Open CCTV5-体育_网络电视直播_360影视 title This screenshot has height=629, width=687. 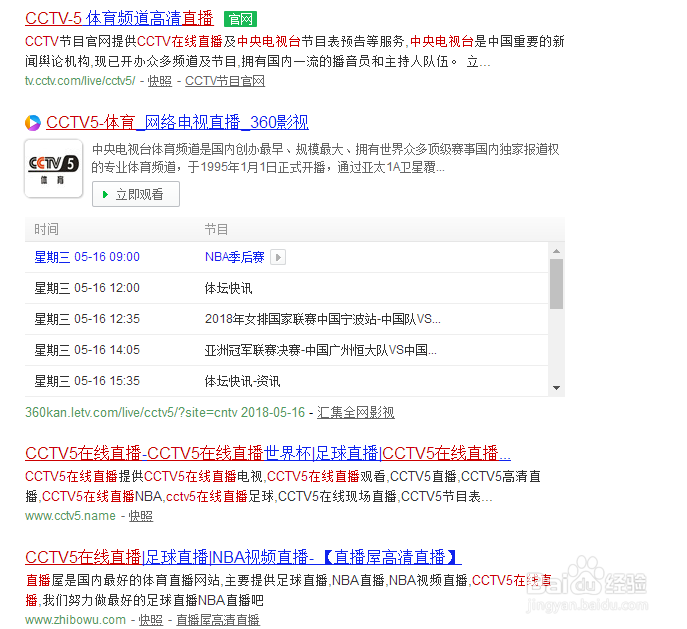(x=177, y=122)
